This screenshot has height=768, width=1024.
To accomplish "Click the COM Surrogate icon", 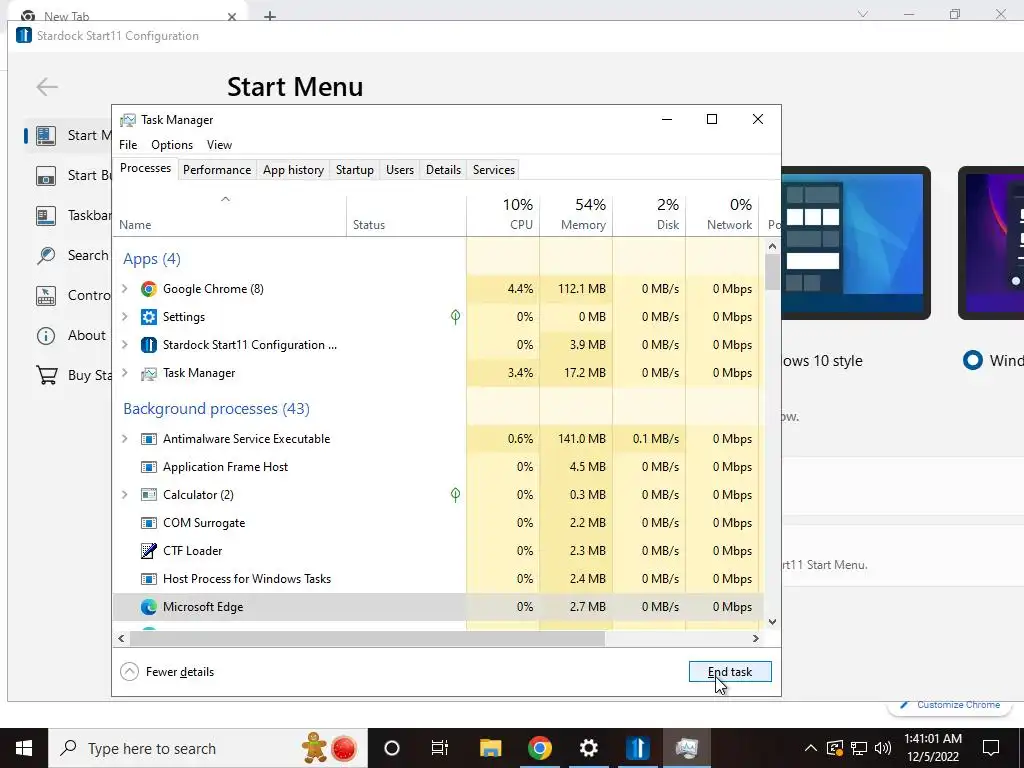I will click(149, 523).
